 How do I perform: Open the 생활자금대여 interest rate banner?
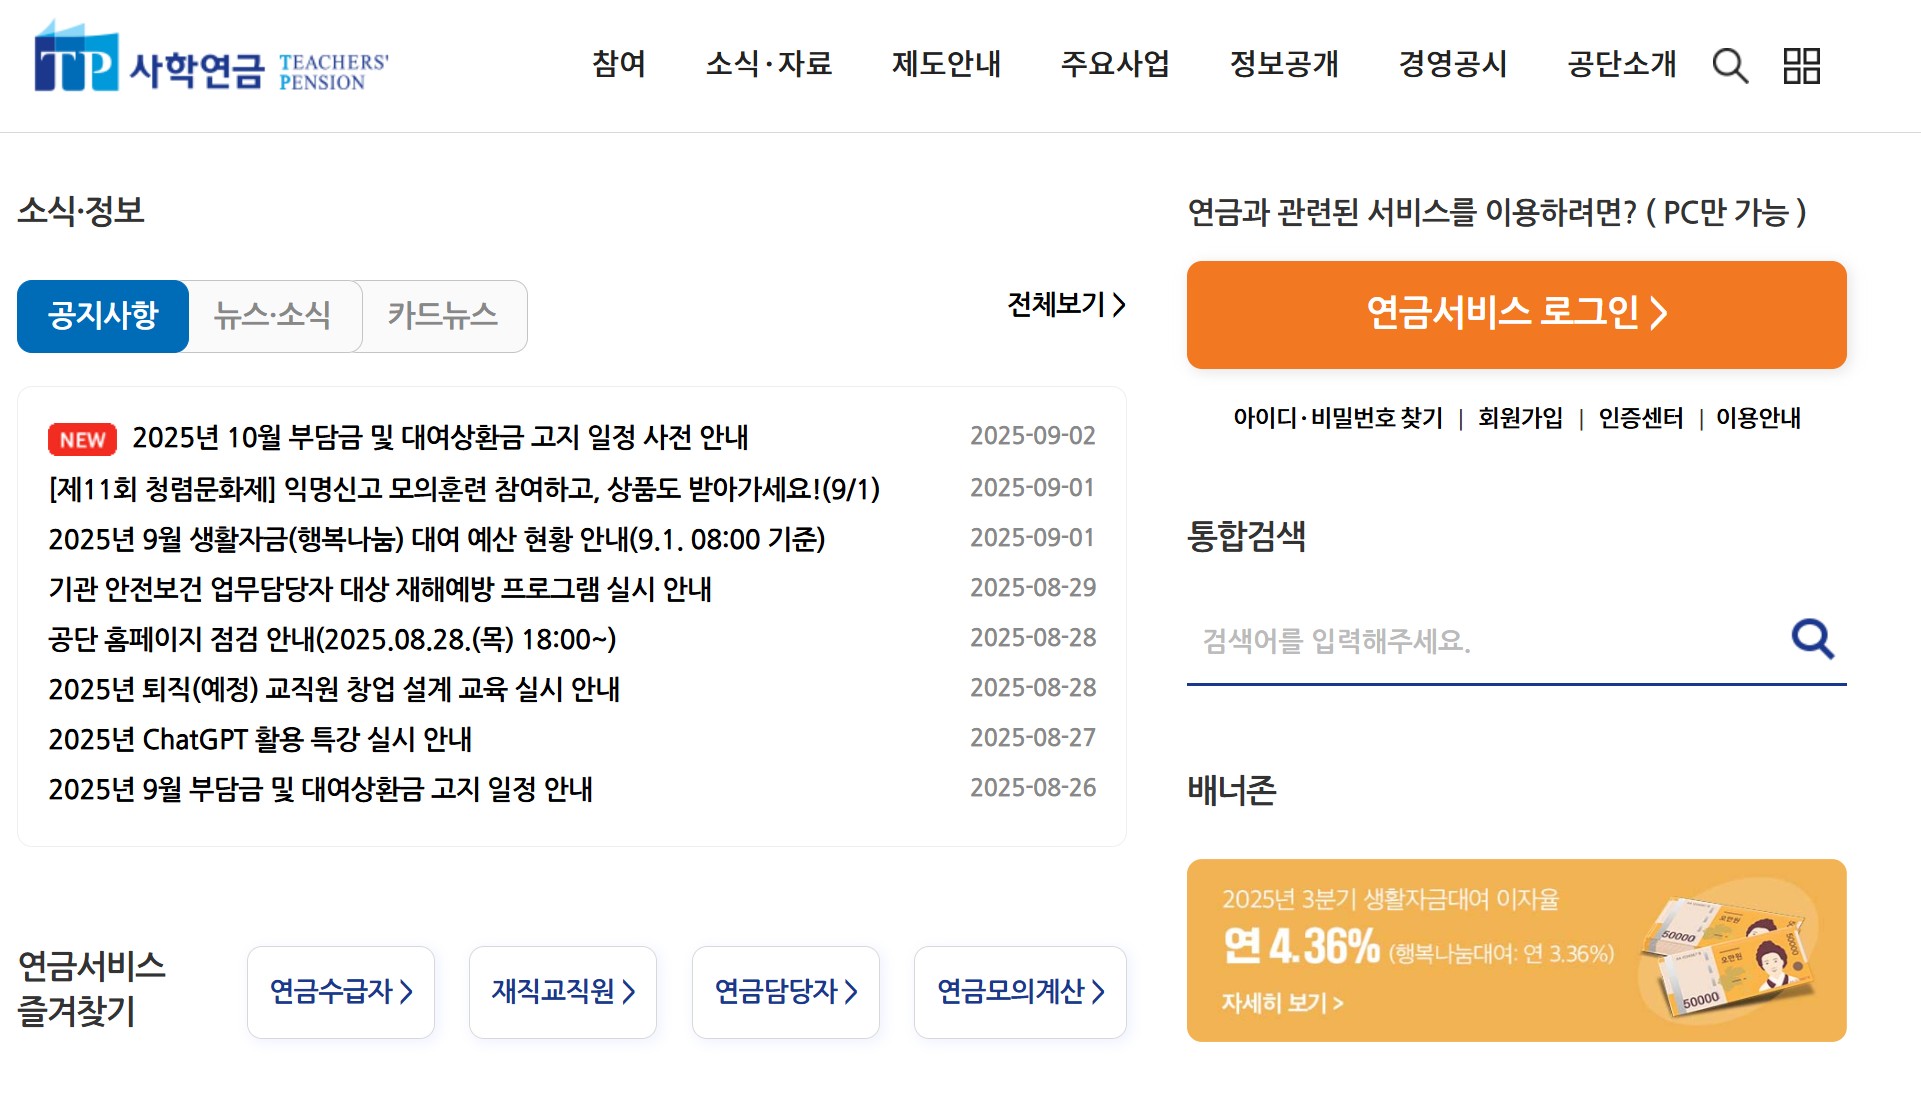tap(1515, 950)
